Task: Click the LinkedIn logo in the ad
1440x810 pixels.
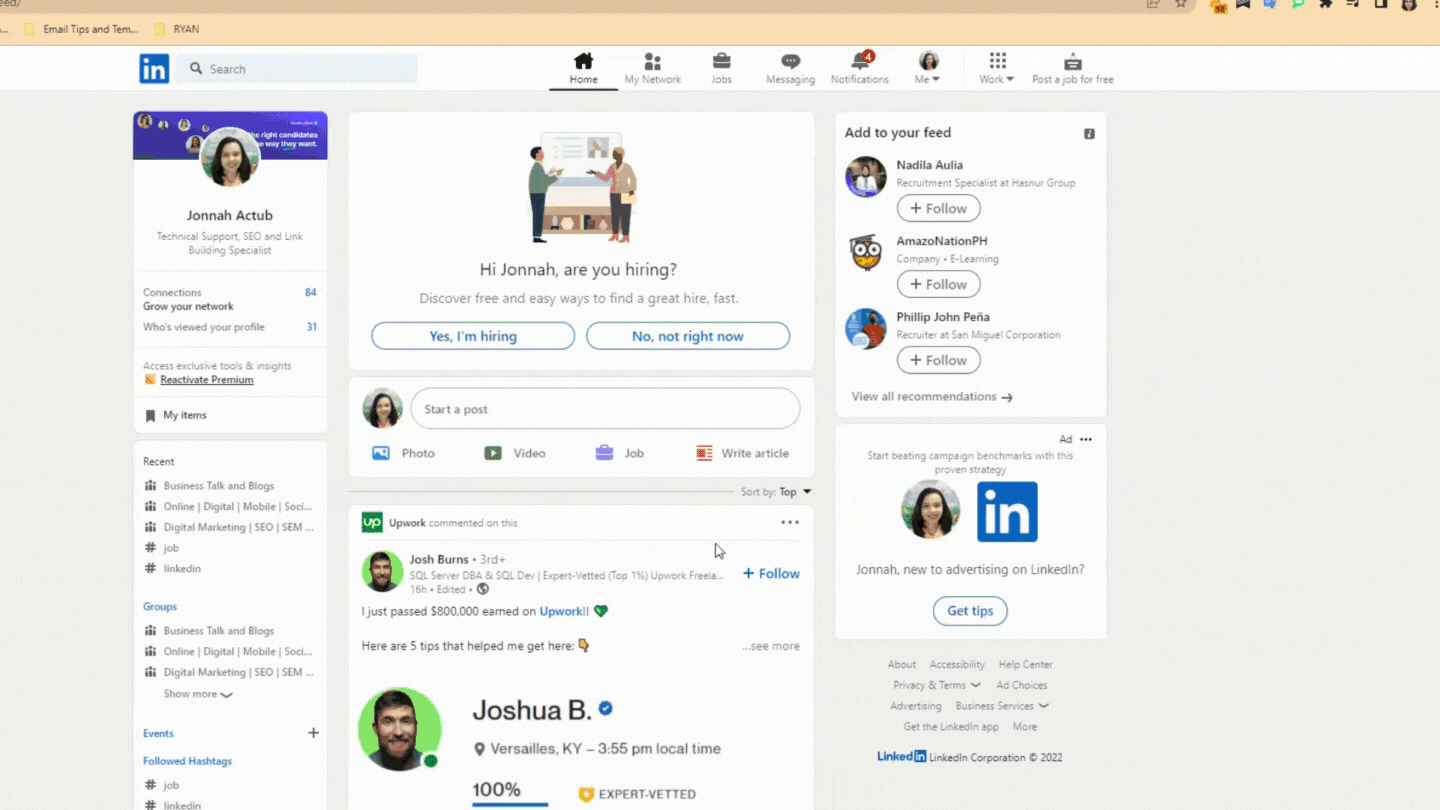Action: tap(1007, 512)
